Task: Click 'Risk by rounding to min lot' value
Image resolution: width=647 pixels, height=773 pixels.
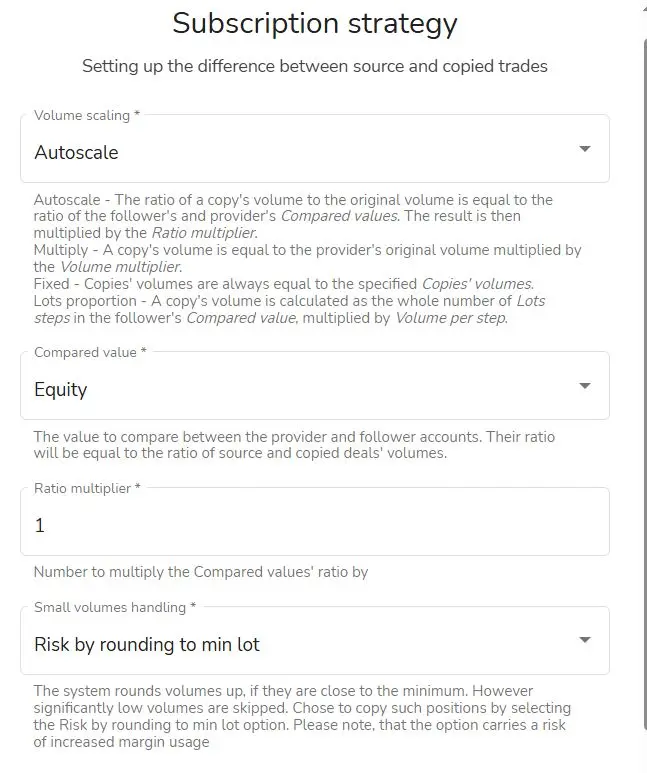Action: coord(147,645)
